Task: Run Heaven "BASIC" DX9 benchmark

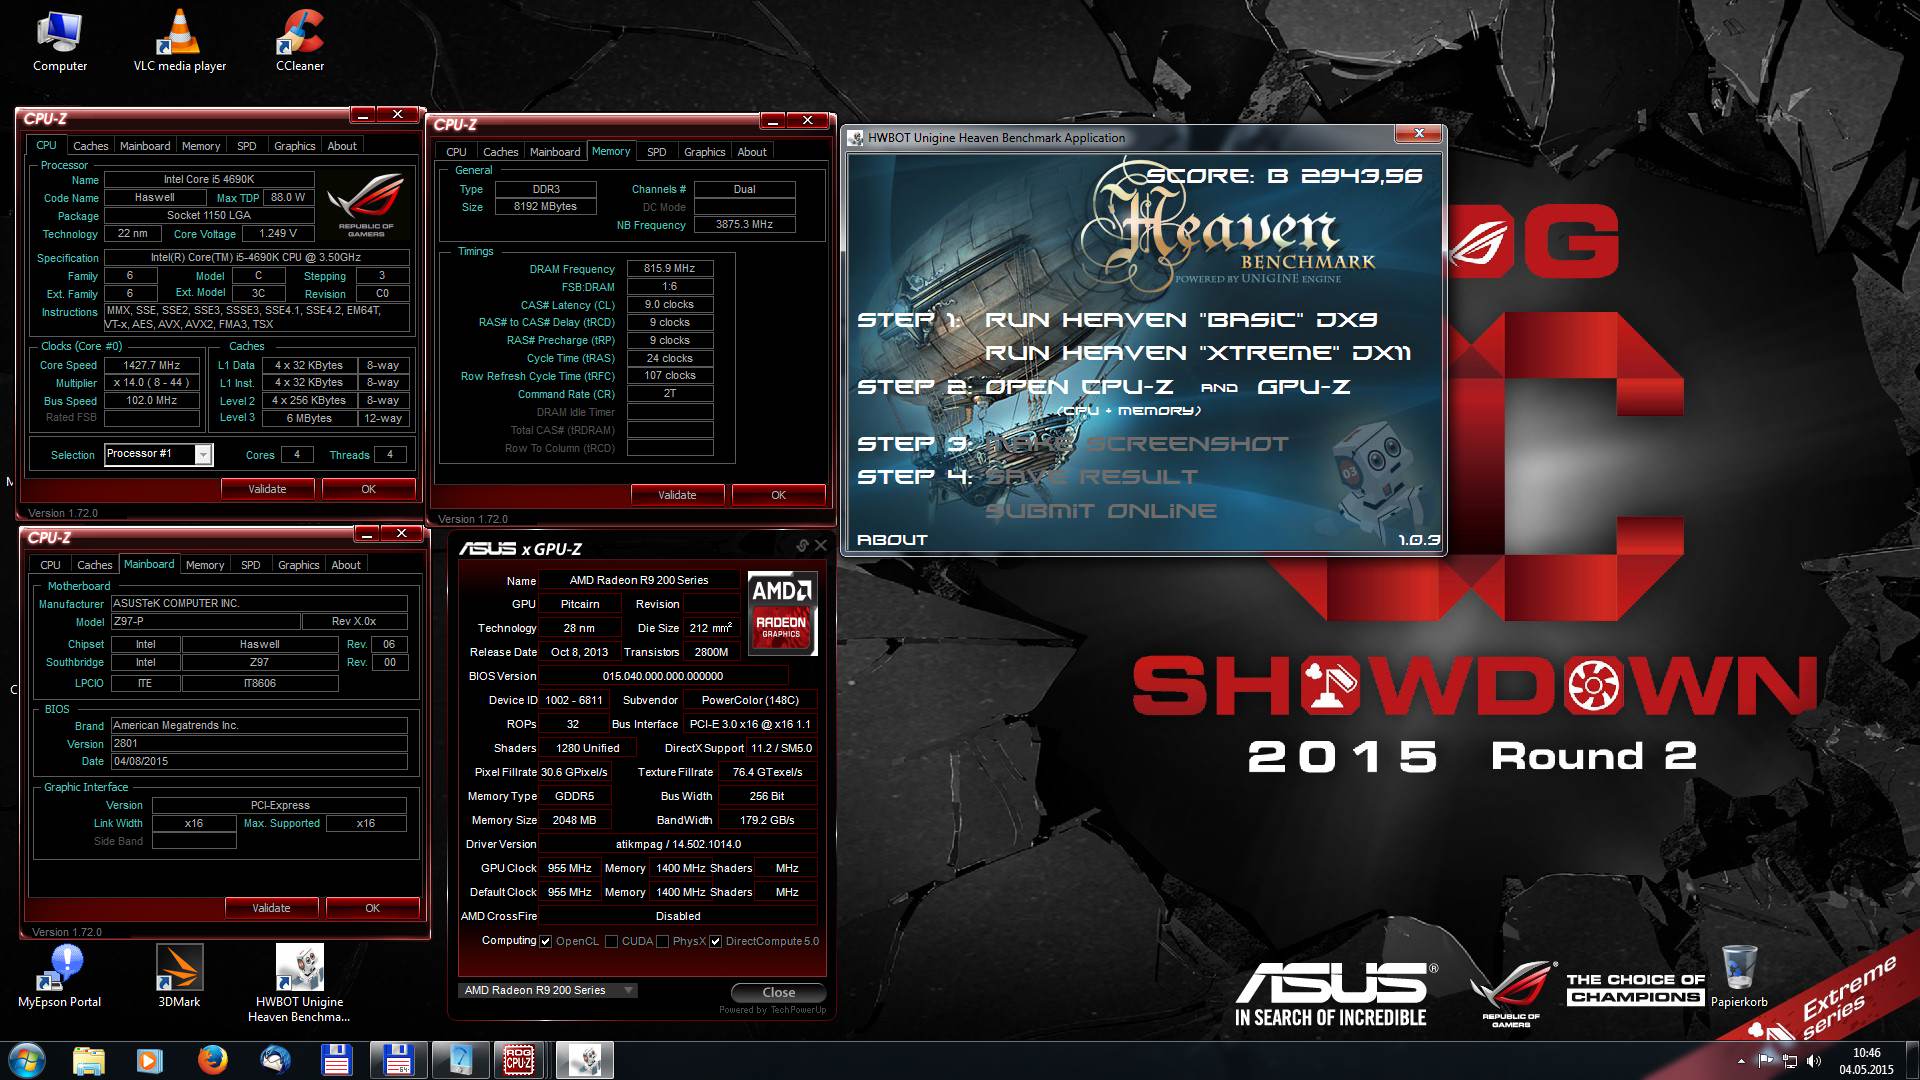Action: (x=1181, y=320)
